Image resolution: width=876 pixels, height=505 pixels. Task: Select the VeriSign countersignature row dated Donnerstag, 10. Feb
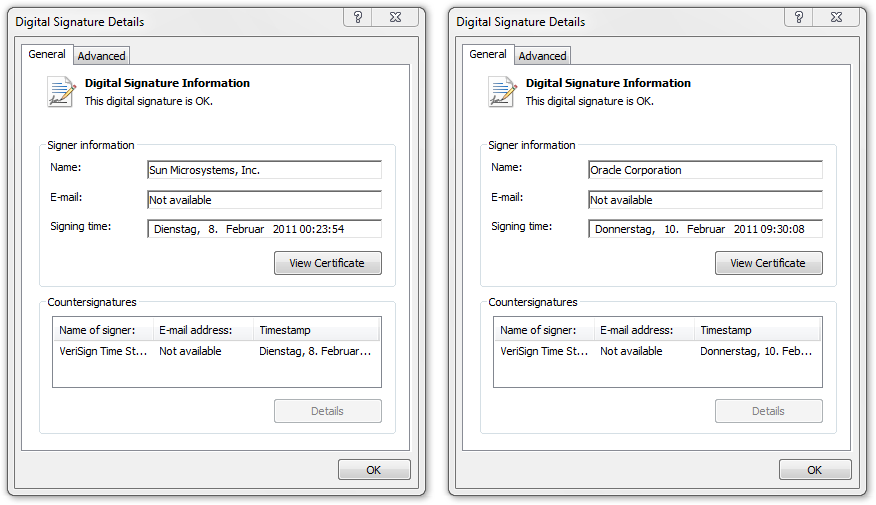658,351
